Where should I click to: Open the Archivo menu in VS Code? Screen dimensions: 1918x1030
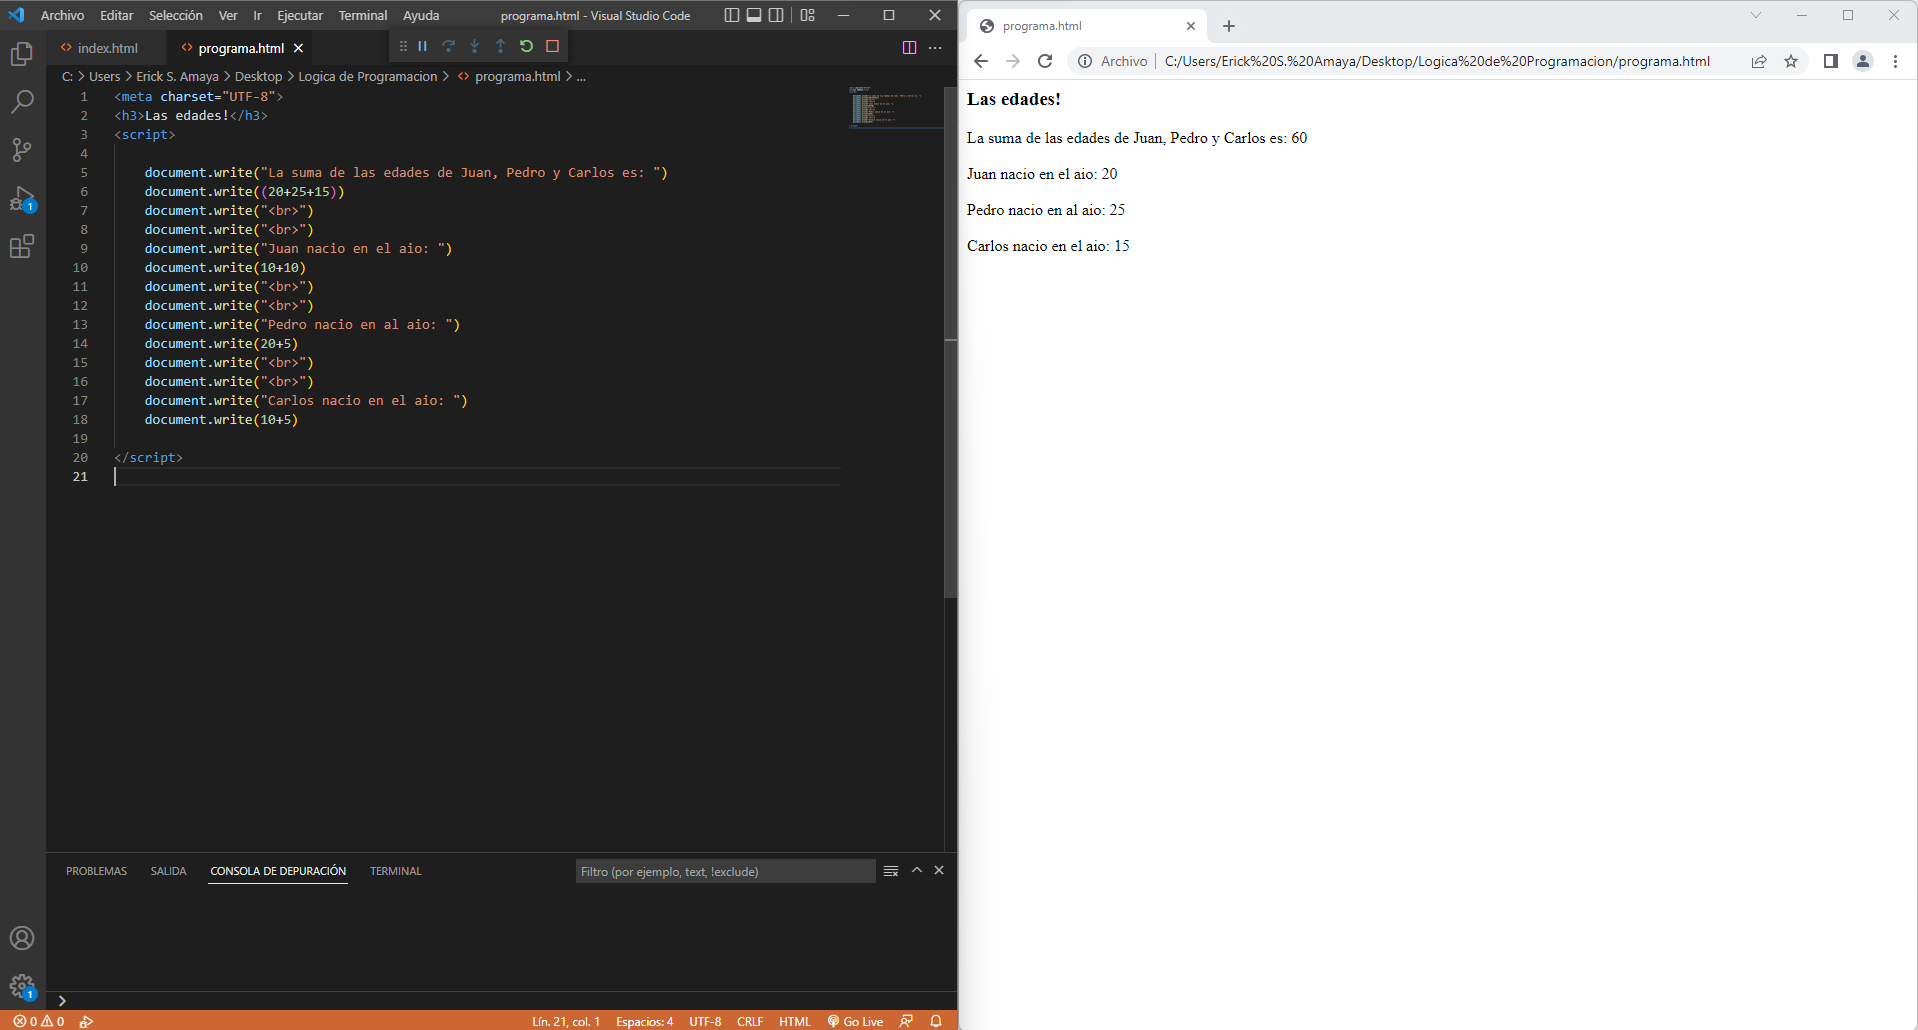(x=62, y=15)
